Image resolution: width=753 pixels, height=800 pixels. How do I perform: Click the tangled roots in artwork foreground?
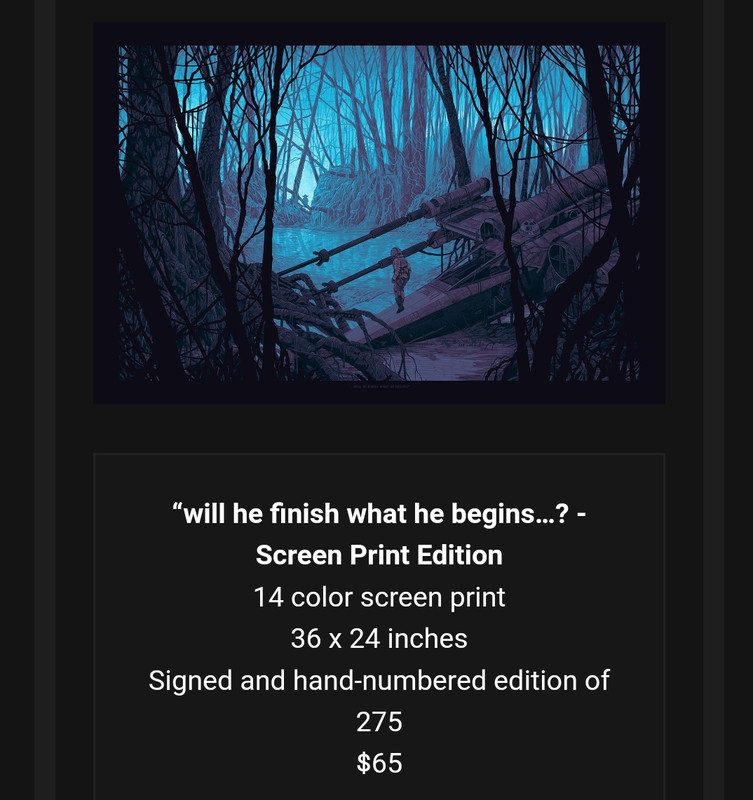pos(316,327)
